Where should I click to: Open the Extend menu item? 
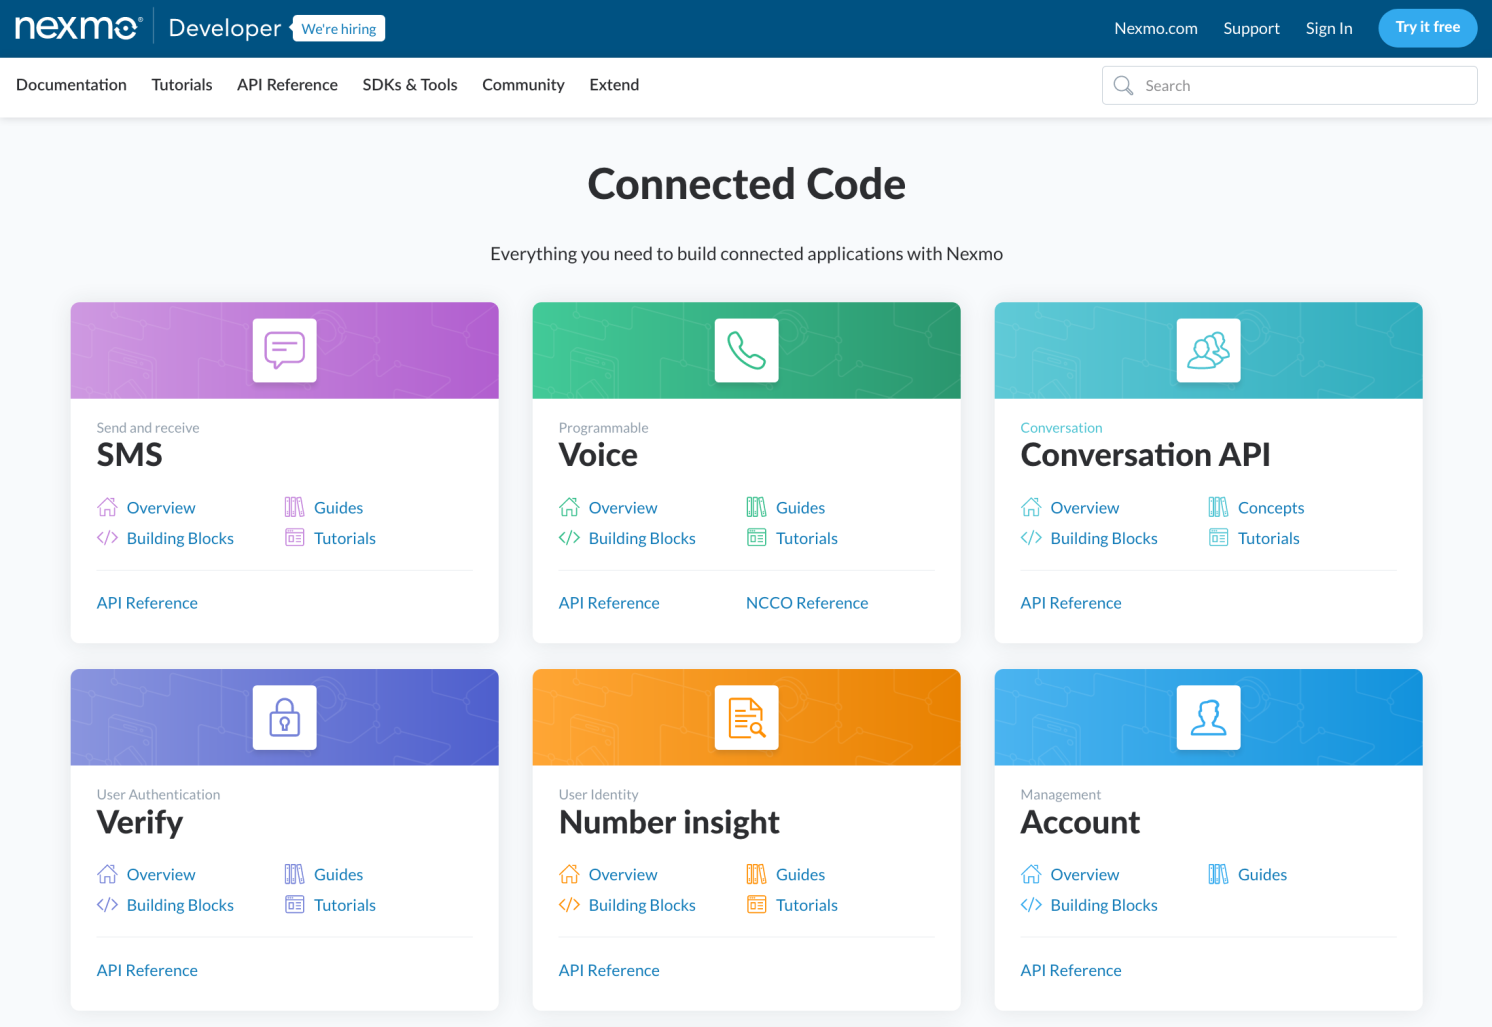pyautogui.click(x=614, y=85)
